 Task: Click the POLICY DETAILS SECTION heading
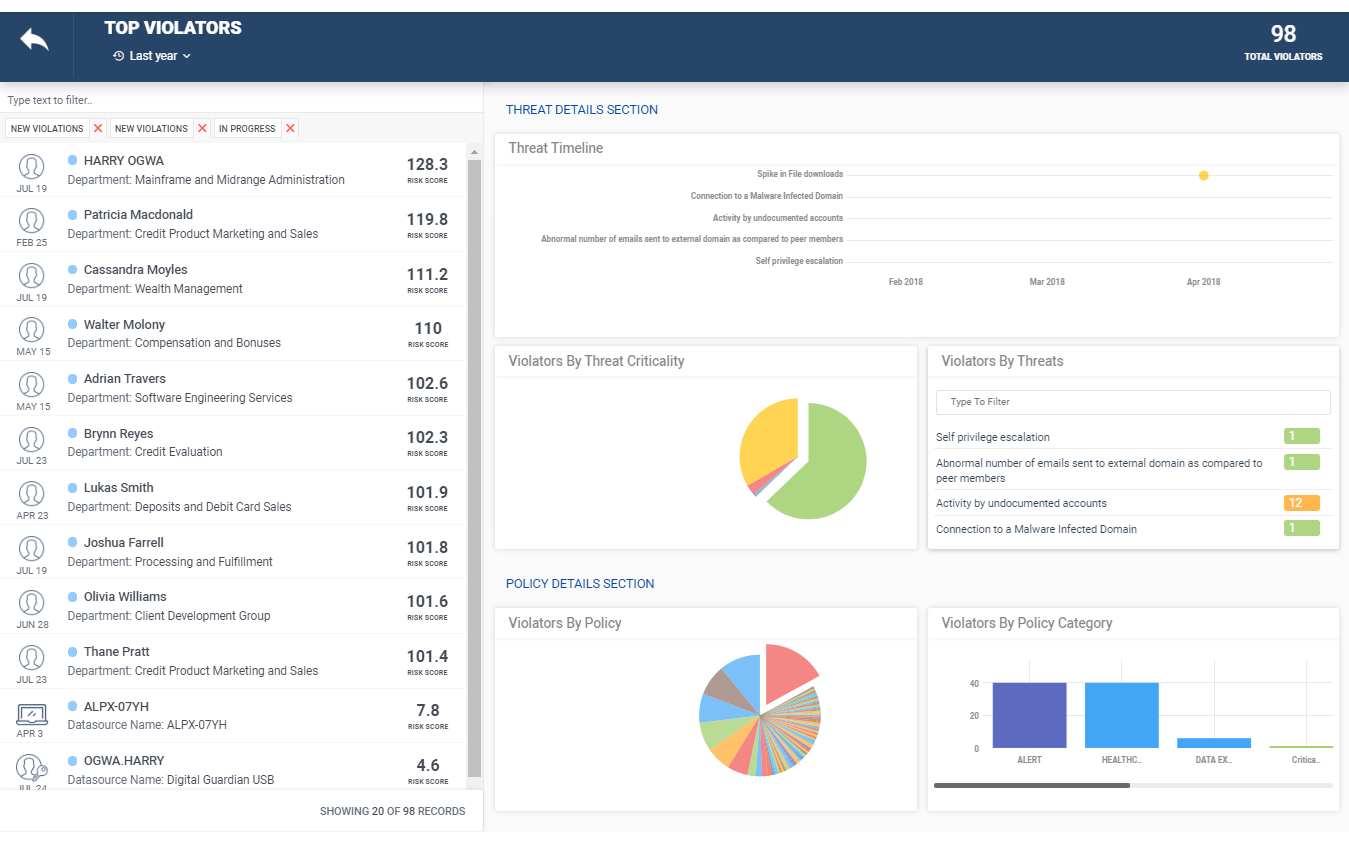pyautogui.click(x=580, y=584)
